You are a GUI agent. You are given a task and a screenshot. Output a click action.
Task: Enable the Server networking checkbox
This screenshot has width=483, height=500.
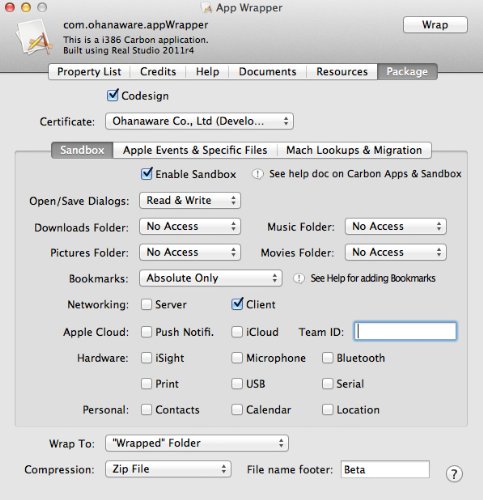pyautogui.click(x=146, y=304)
